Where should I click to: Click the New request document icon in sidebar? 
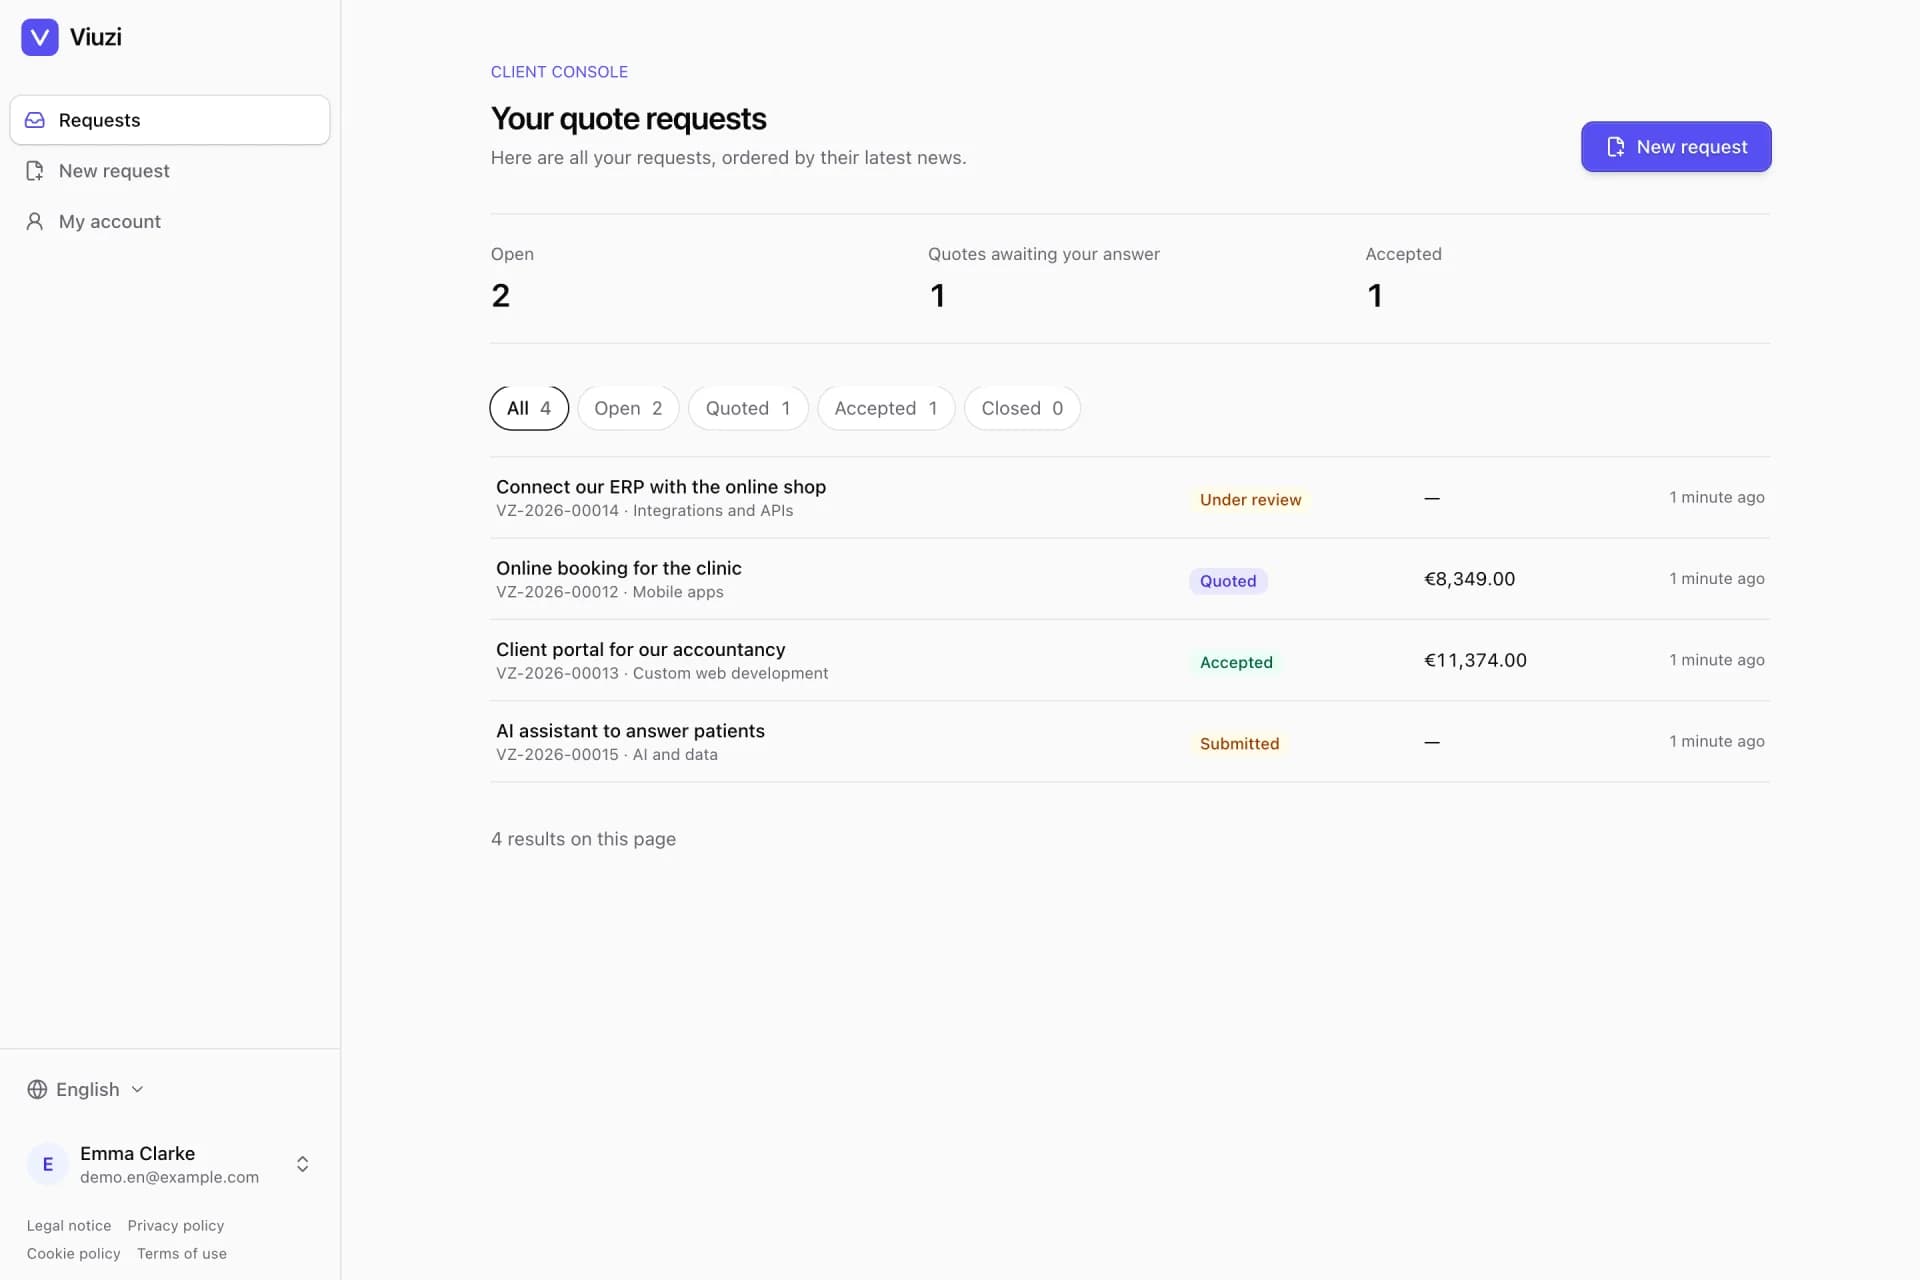click(35, 171)
